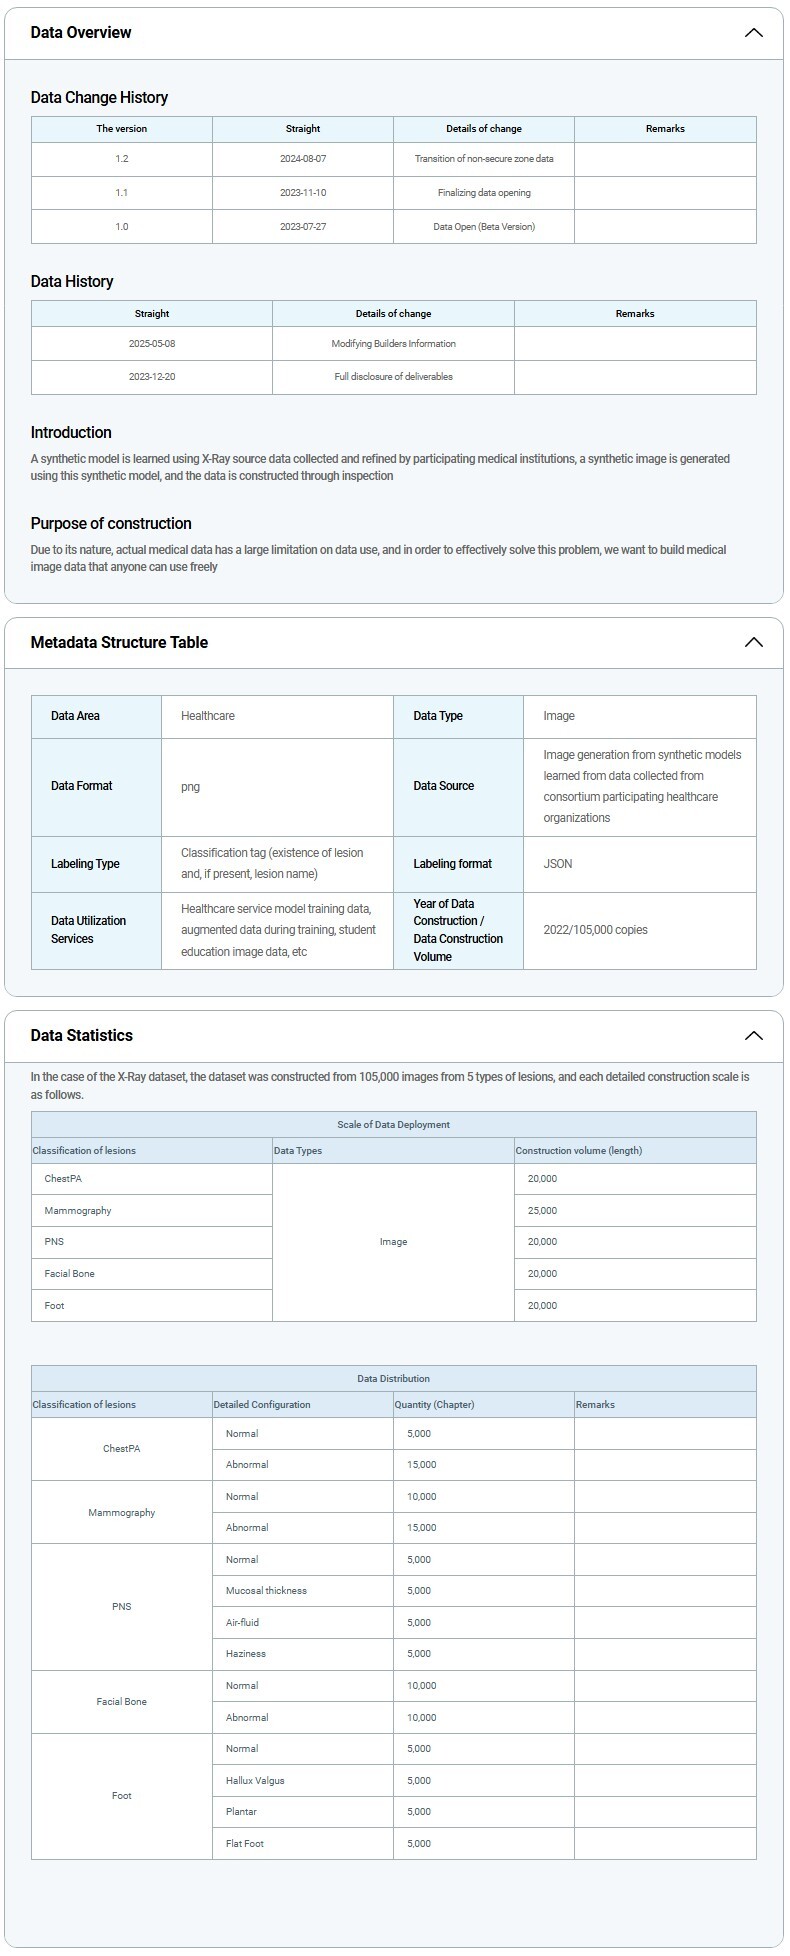Click the Data Overview panel title
This screenshot has width=790, height=1956.
(81, 33)
